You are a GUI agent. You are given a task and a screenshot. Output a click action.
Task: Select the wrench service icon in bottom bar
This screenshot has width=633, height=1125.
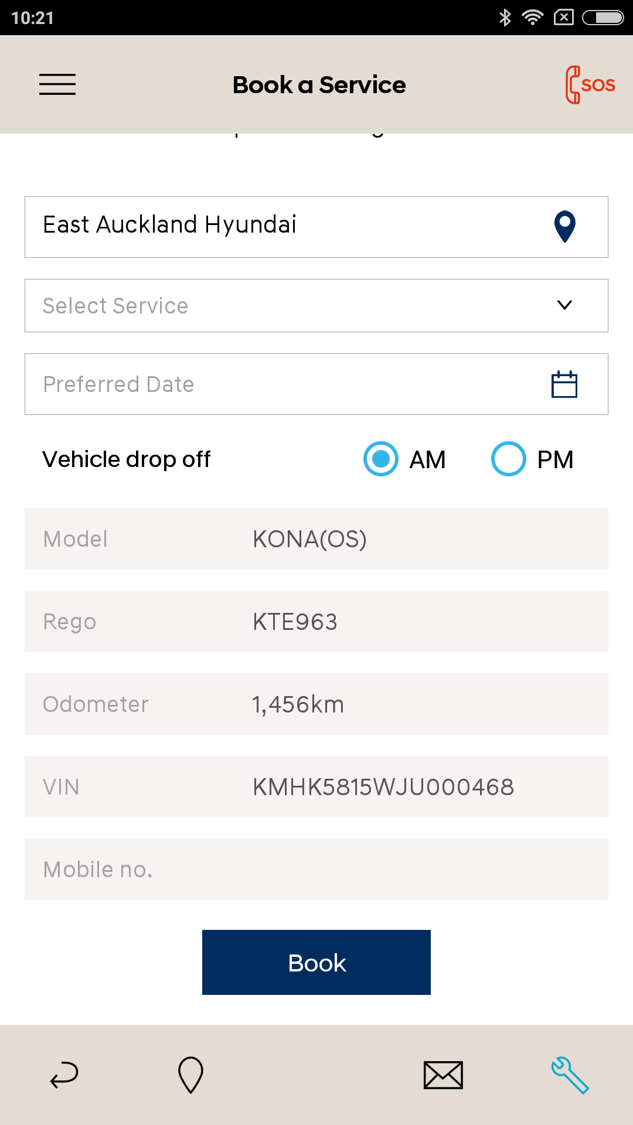pyautogui.click(x=570, y=1075)
